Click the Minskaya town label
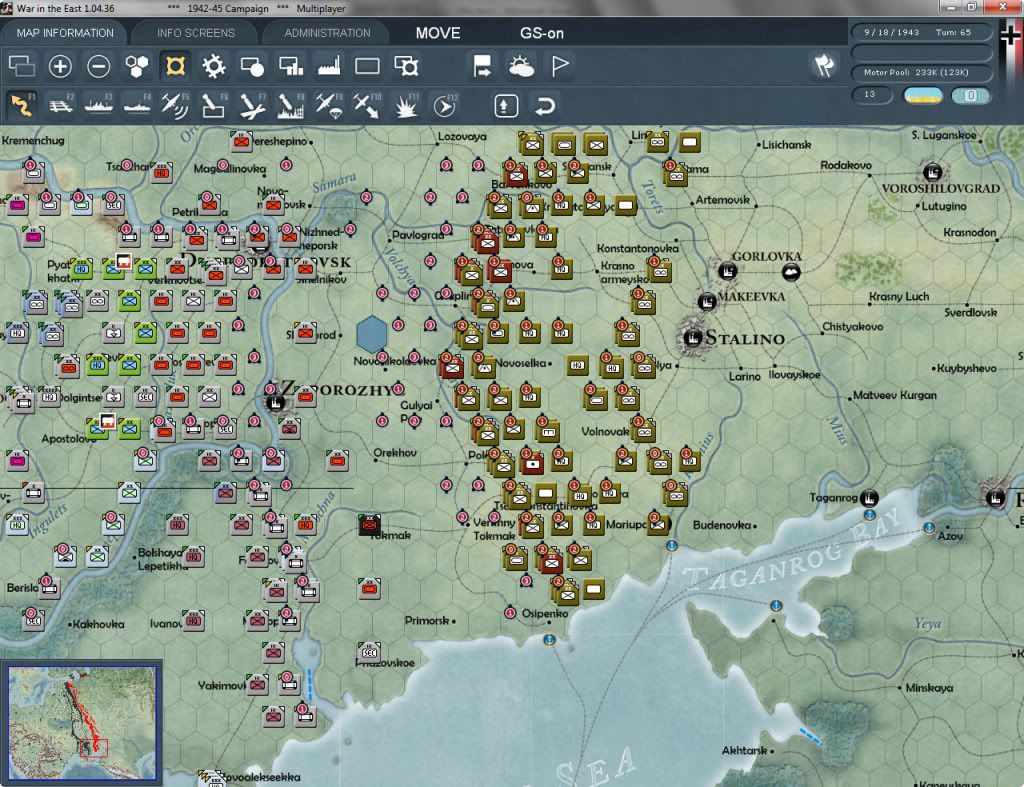1024x787 pixels. pos(929,688)
